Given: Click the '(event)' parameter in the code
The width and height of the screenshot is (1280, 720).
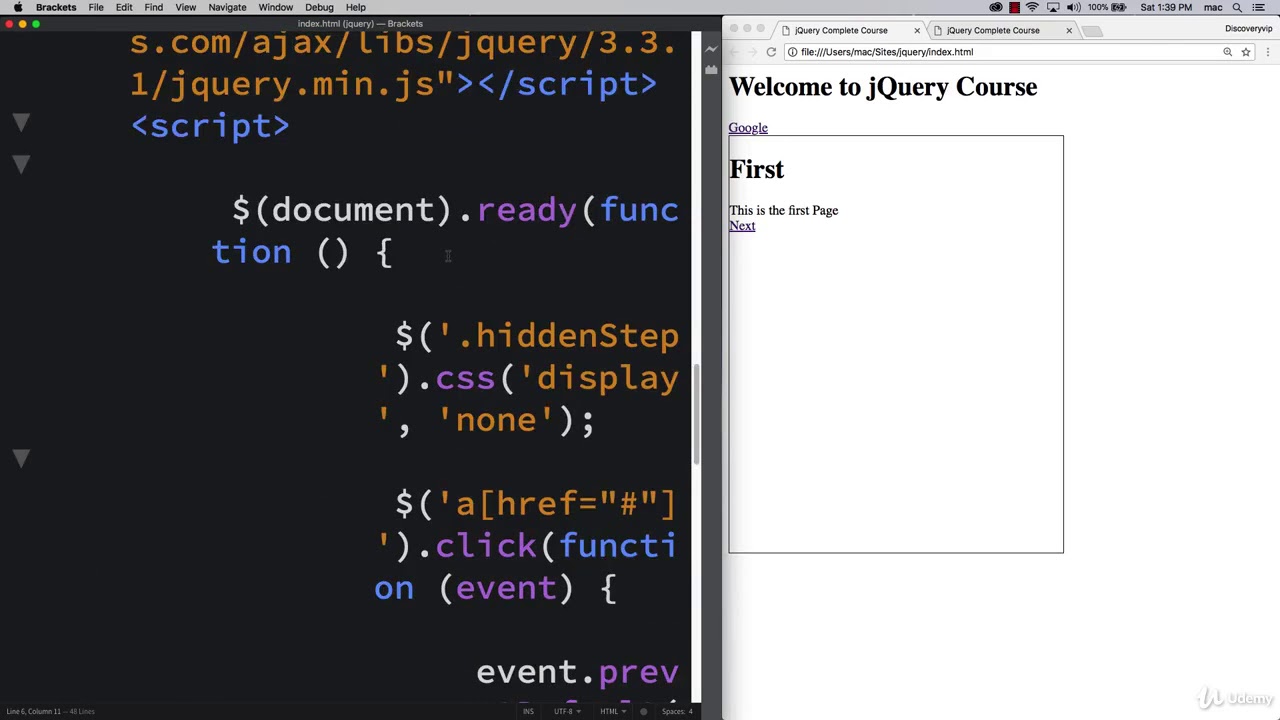Looking at the screenshot, I should [x=506, y=588].
